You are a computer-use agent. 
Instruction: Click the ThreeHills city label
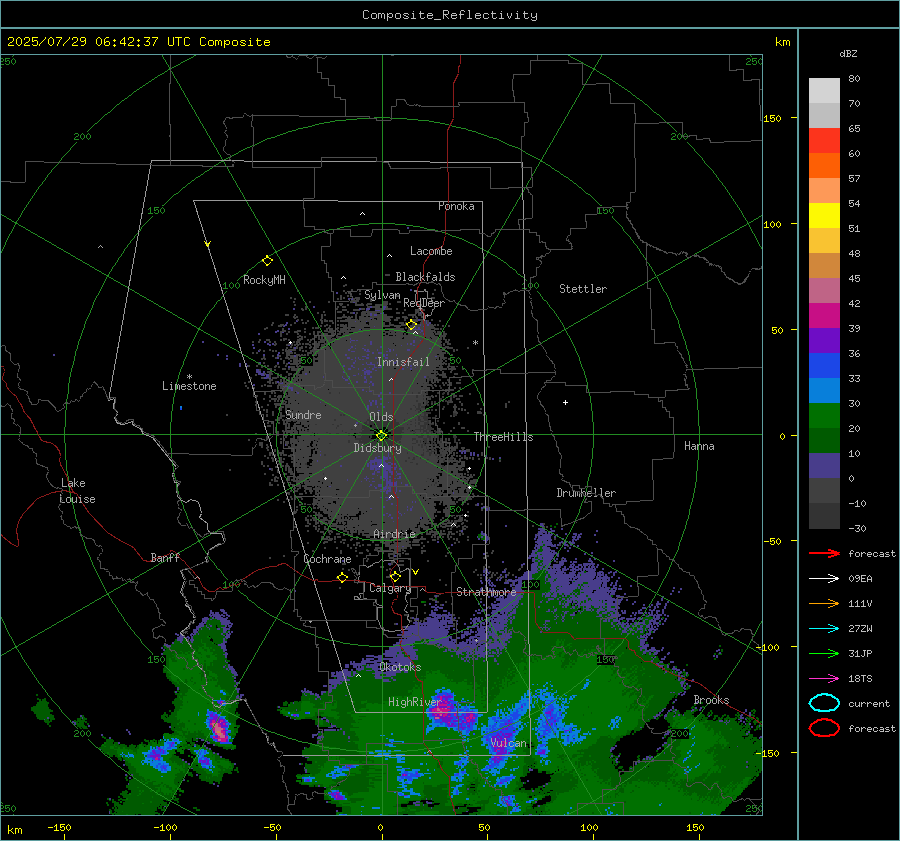pyautogui.click(x=503, y=437)
